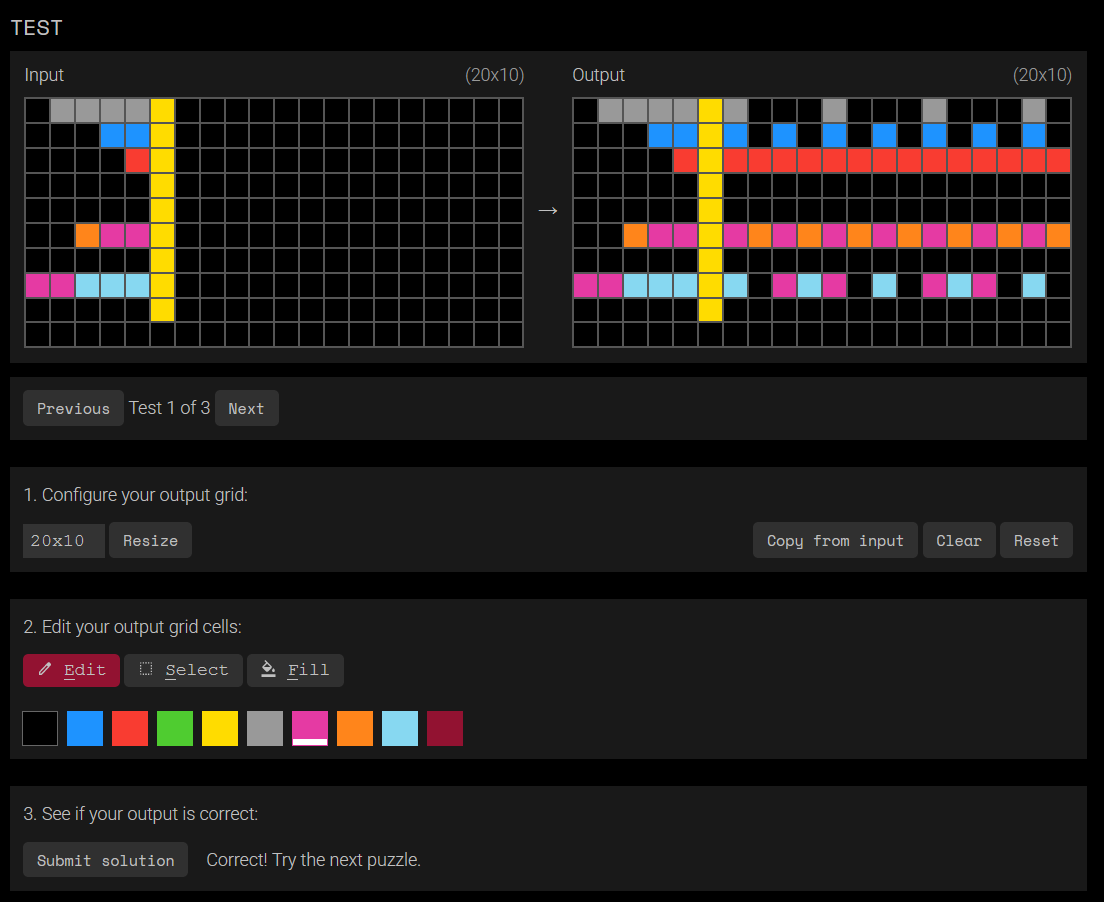Activate the Edit pencil tool
This screenshot has width=1104, height=902.
71,670
